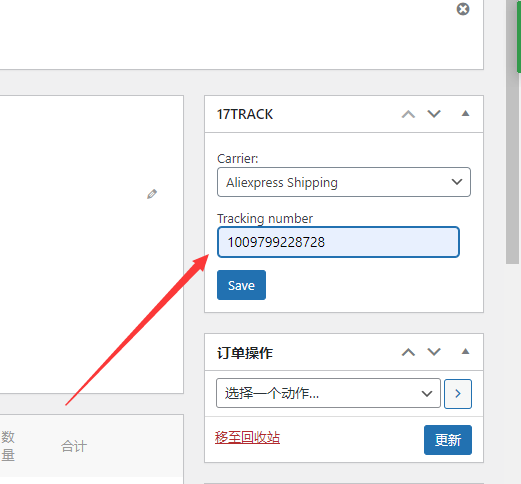Collapse the 订单操作 panel using its triangle toggle
The height and width of the screenshot is (484, 521).
pos(465,351)
